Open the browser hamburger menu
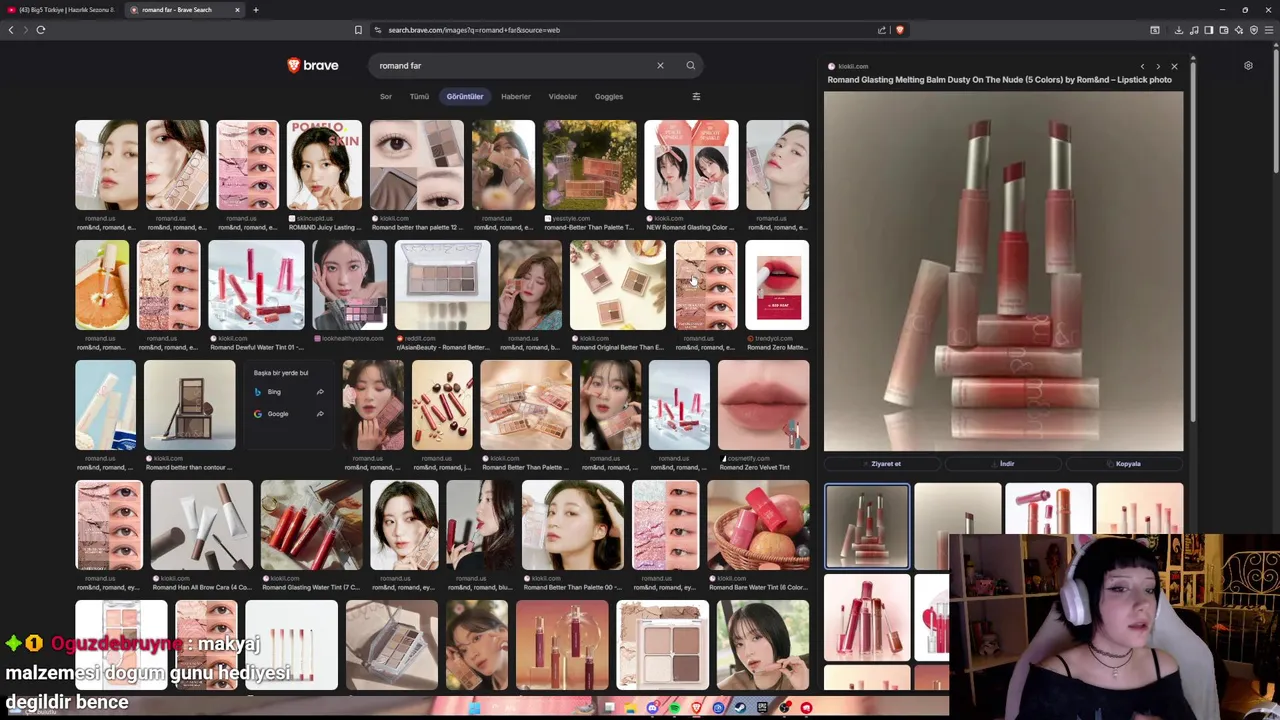Image resolution: width=1280 pixels, height=720 pixels. (1269, 30)
